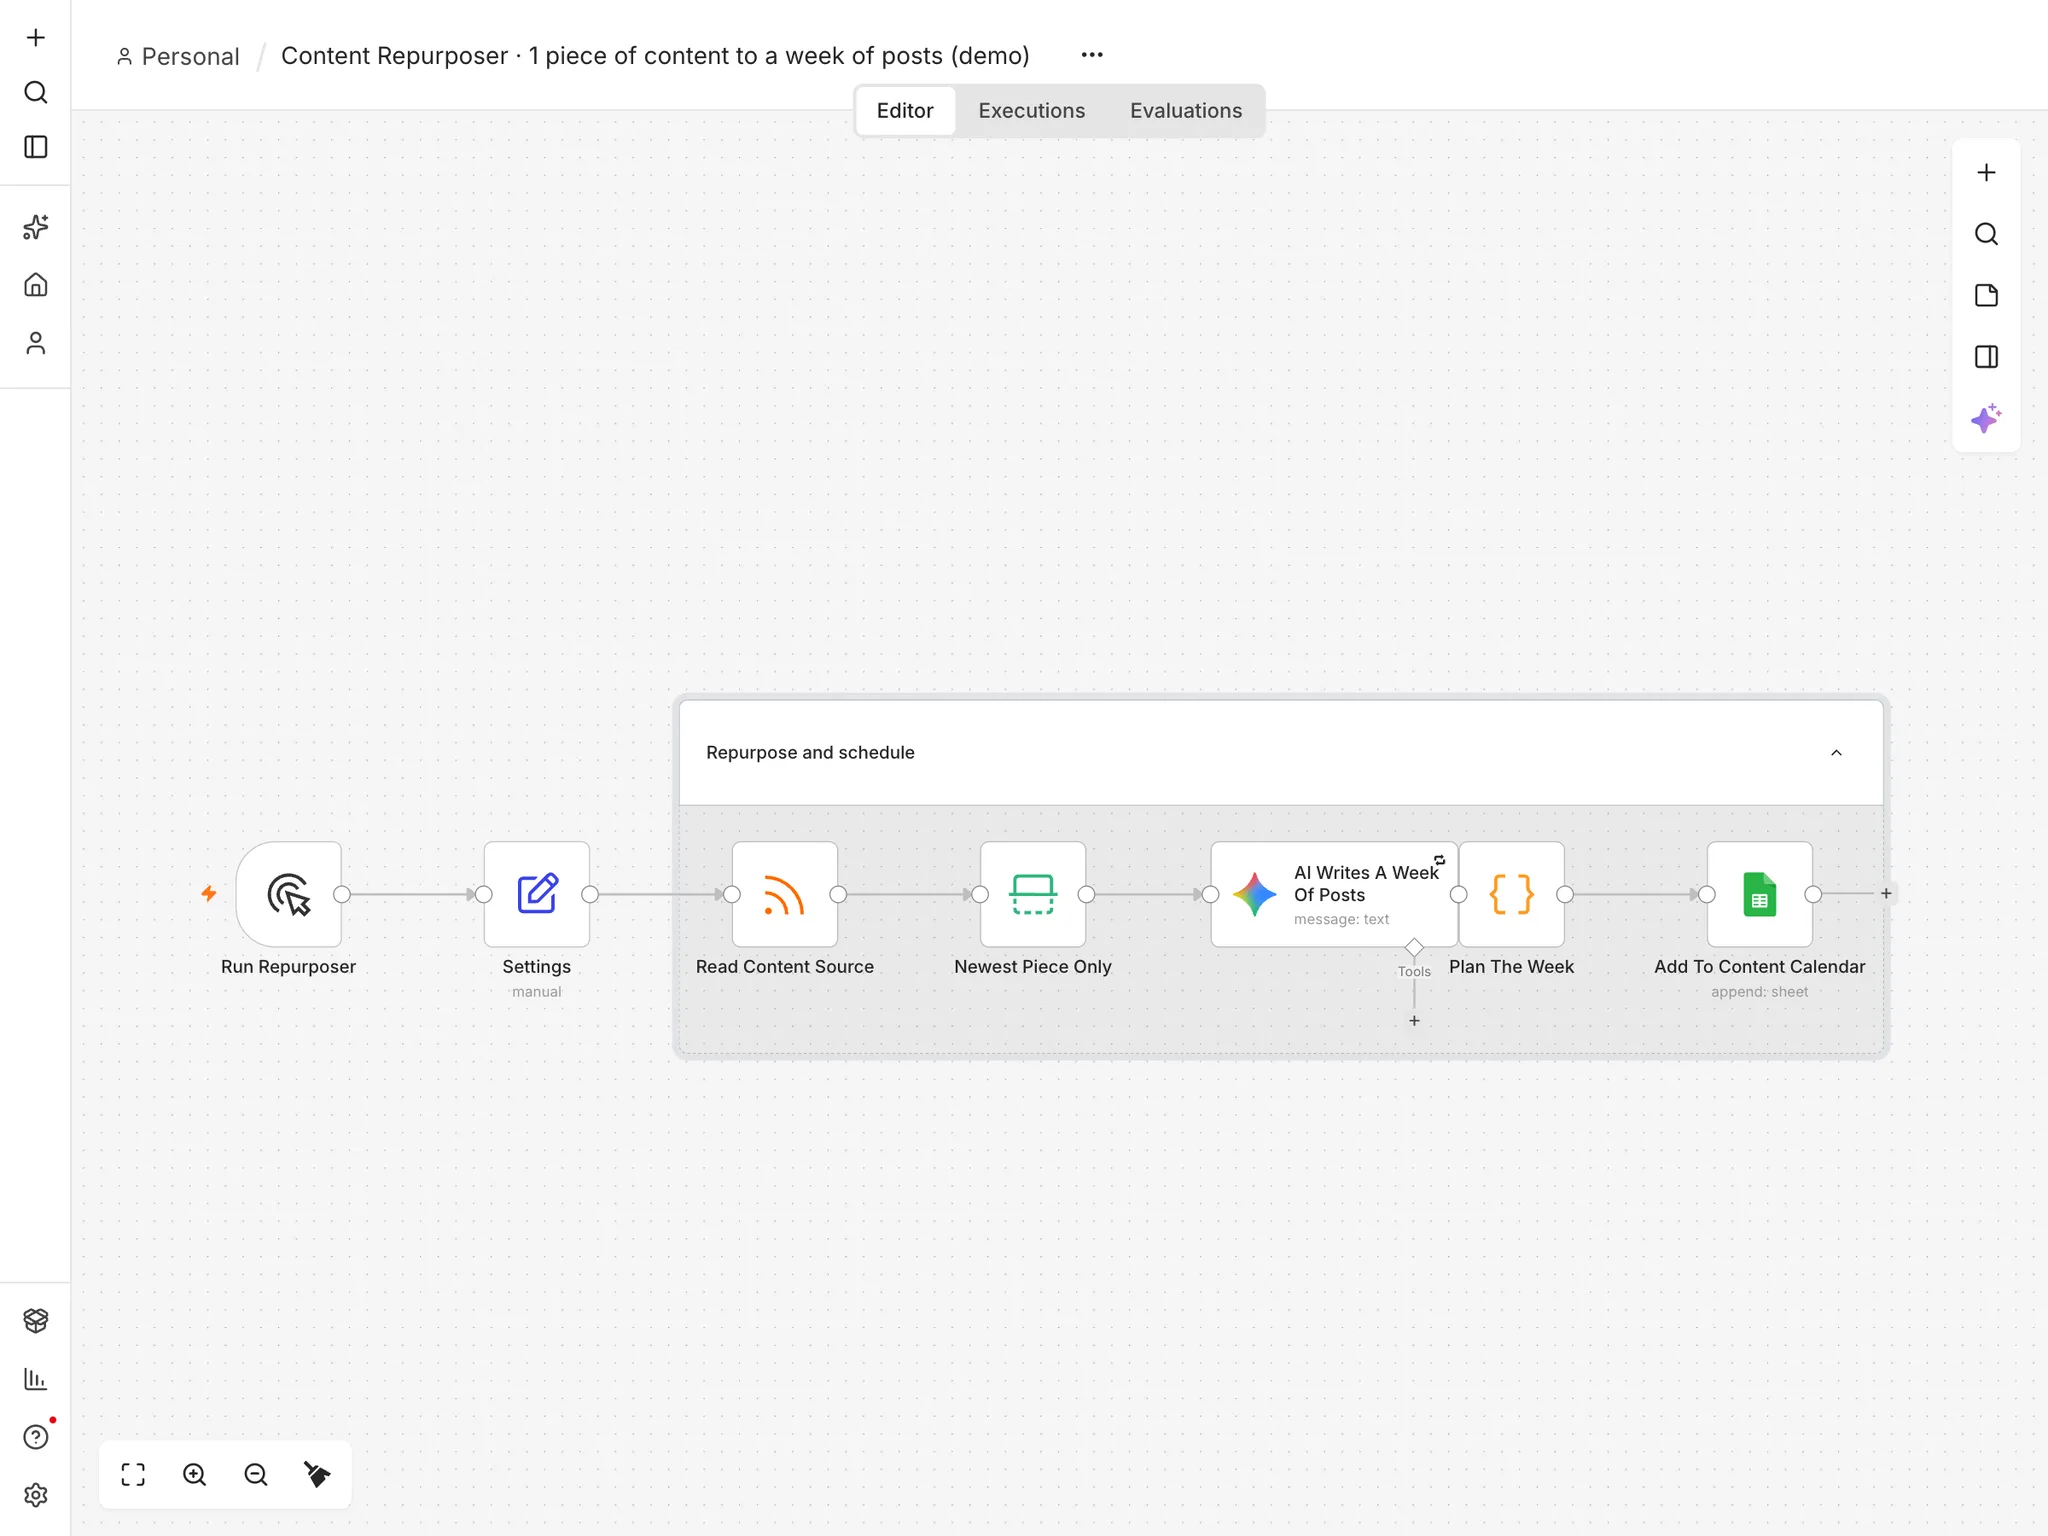This screenshot has width=2048, height=1536.
Task: Toggle the left sidebar panel icon
Action: pyautogui.click(x=36, y=147)
